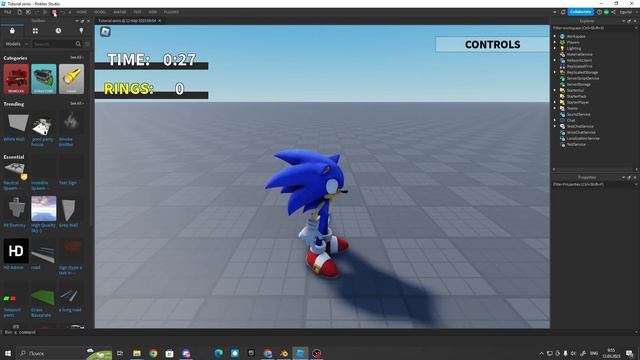Select the R6 Dummy model thumbnail
Screen dimensions: 640x360
pos(16,208)
